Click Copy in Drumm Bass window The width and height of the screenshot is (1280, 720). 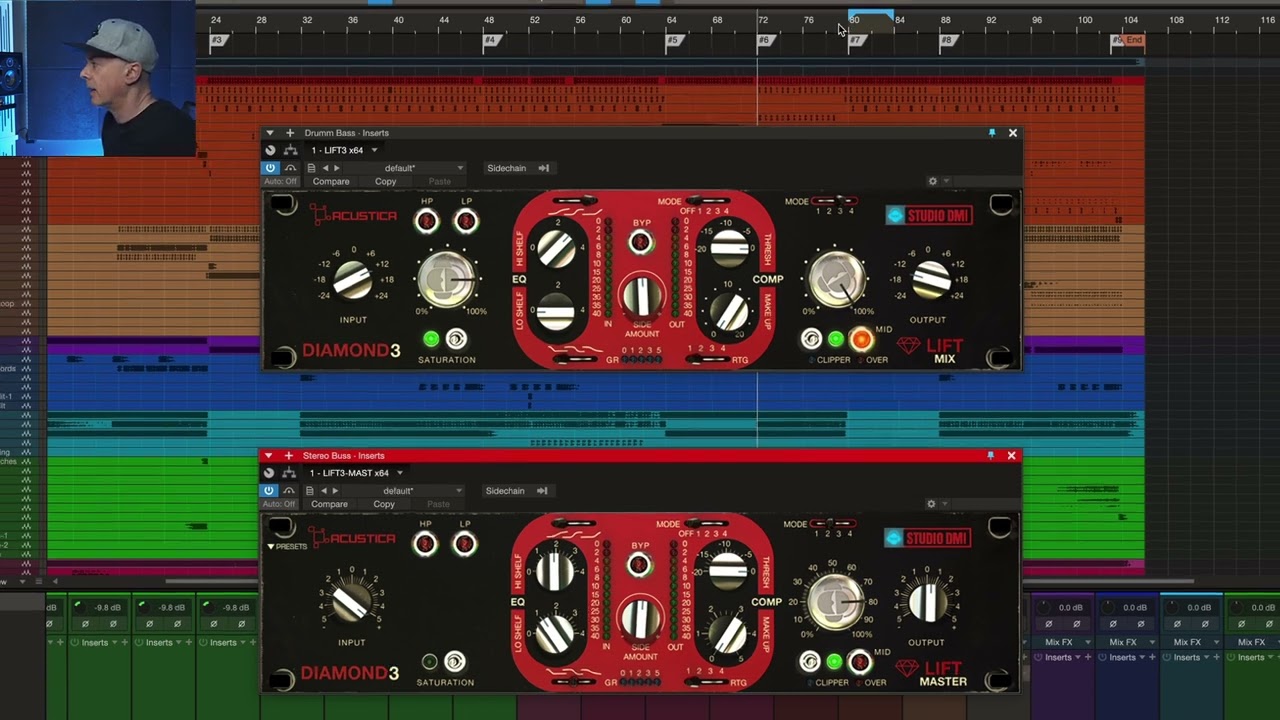click(386, 182)
